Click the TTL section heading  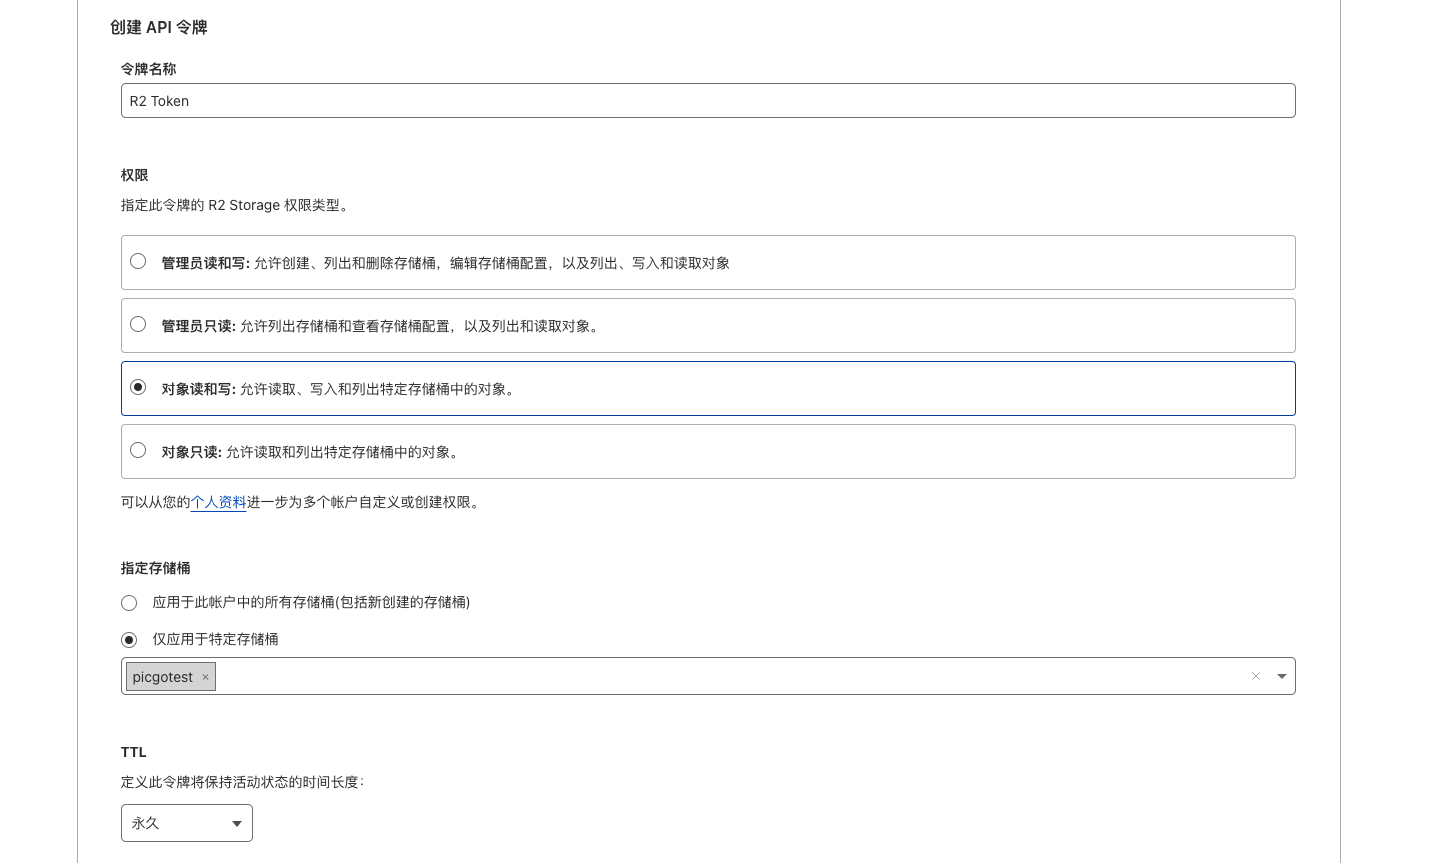[x=133, y=752]
